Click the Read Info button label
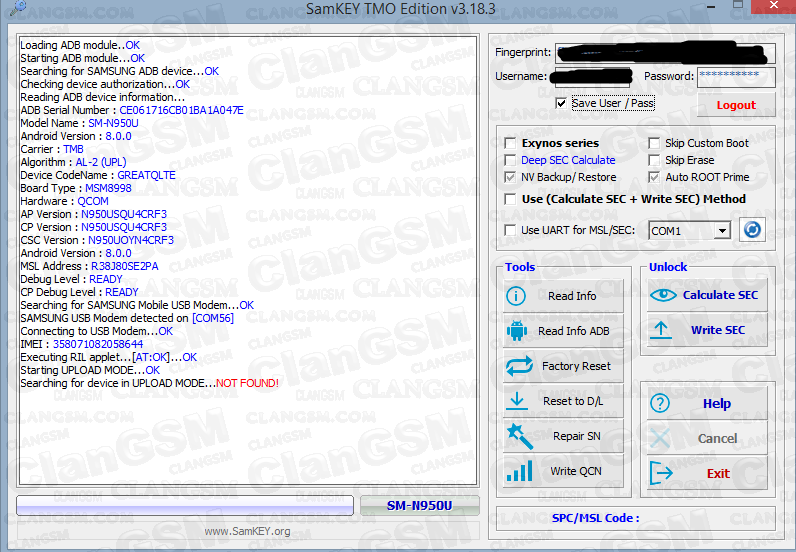 [x=572, y=296]
